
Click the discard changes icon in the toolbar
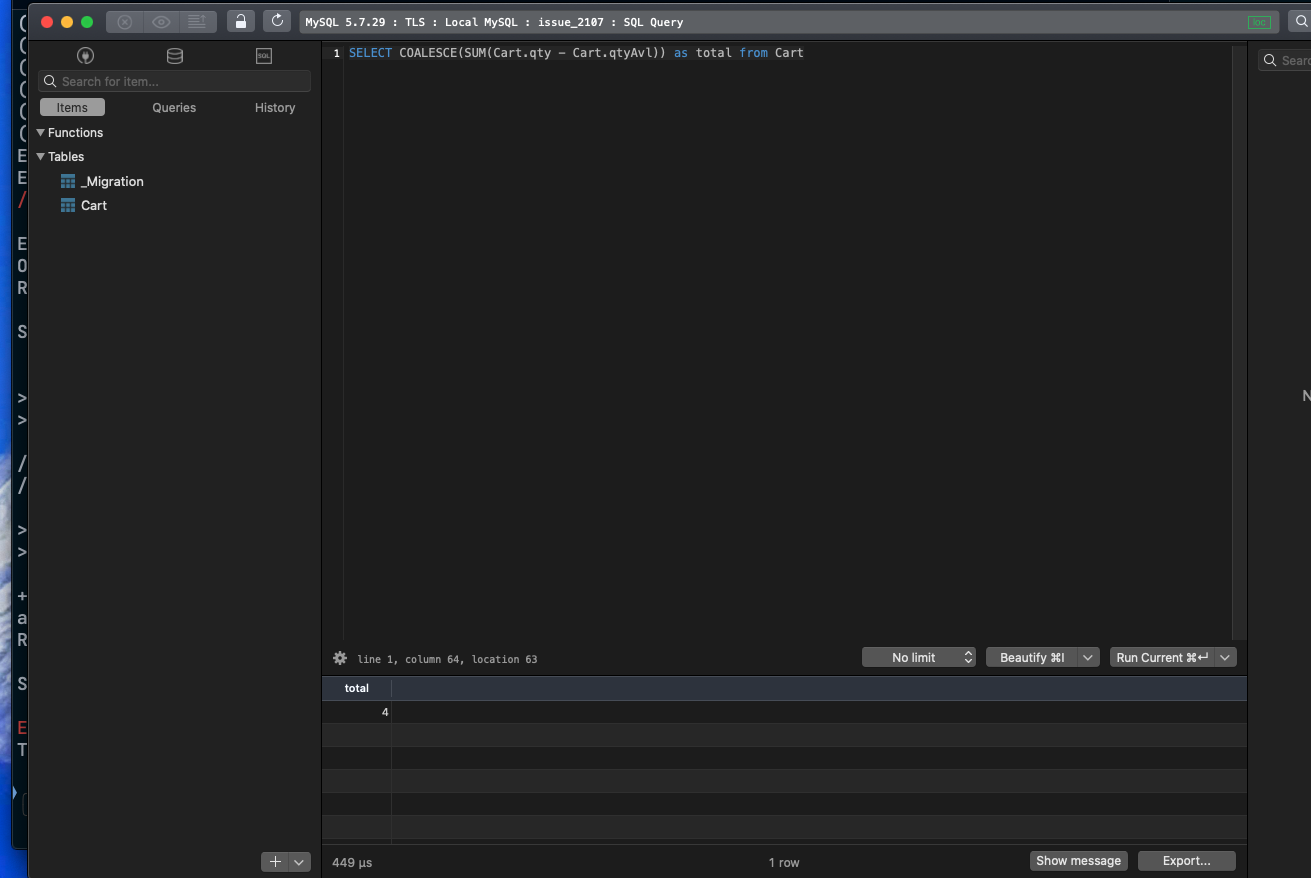coord(123,21)
